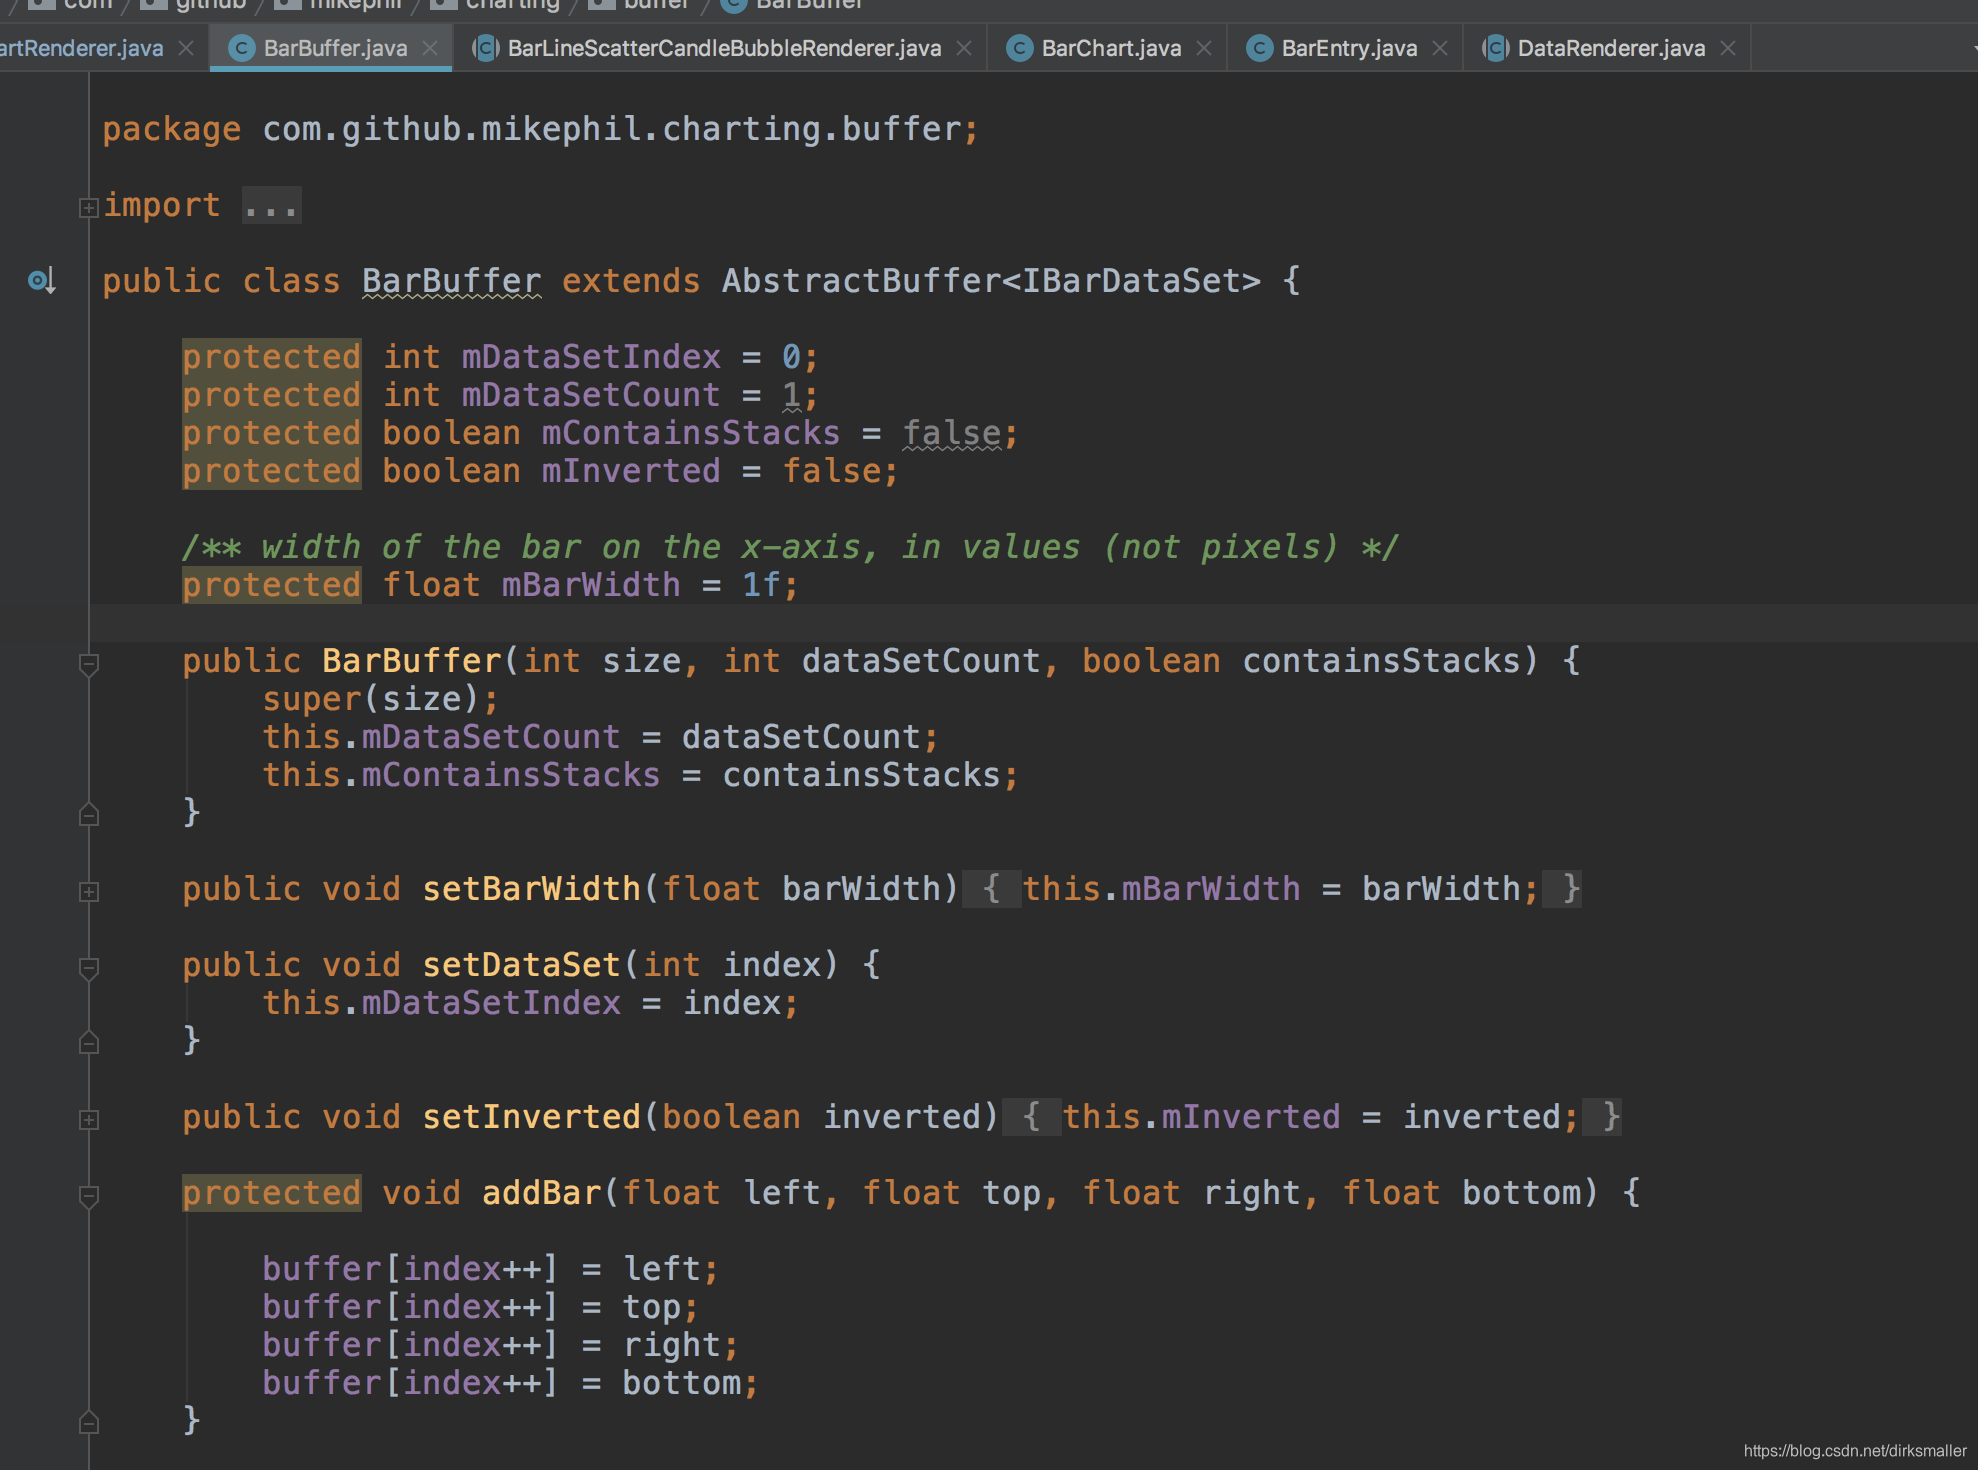The height and width of the screenshot is (1470, 1978).
Task: Close the BarEntry.java tab
Action: point(1440,48)
